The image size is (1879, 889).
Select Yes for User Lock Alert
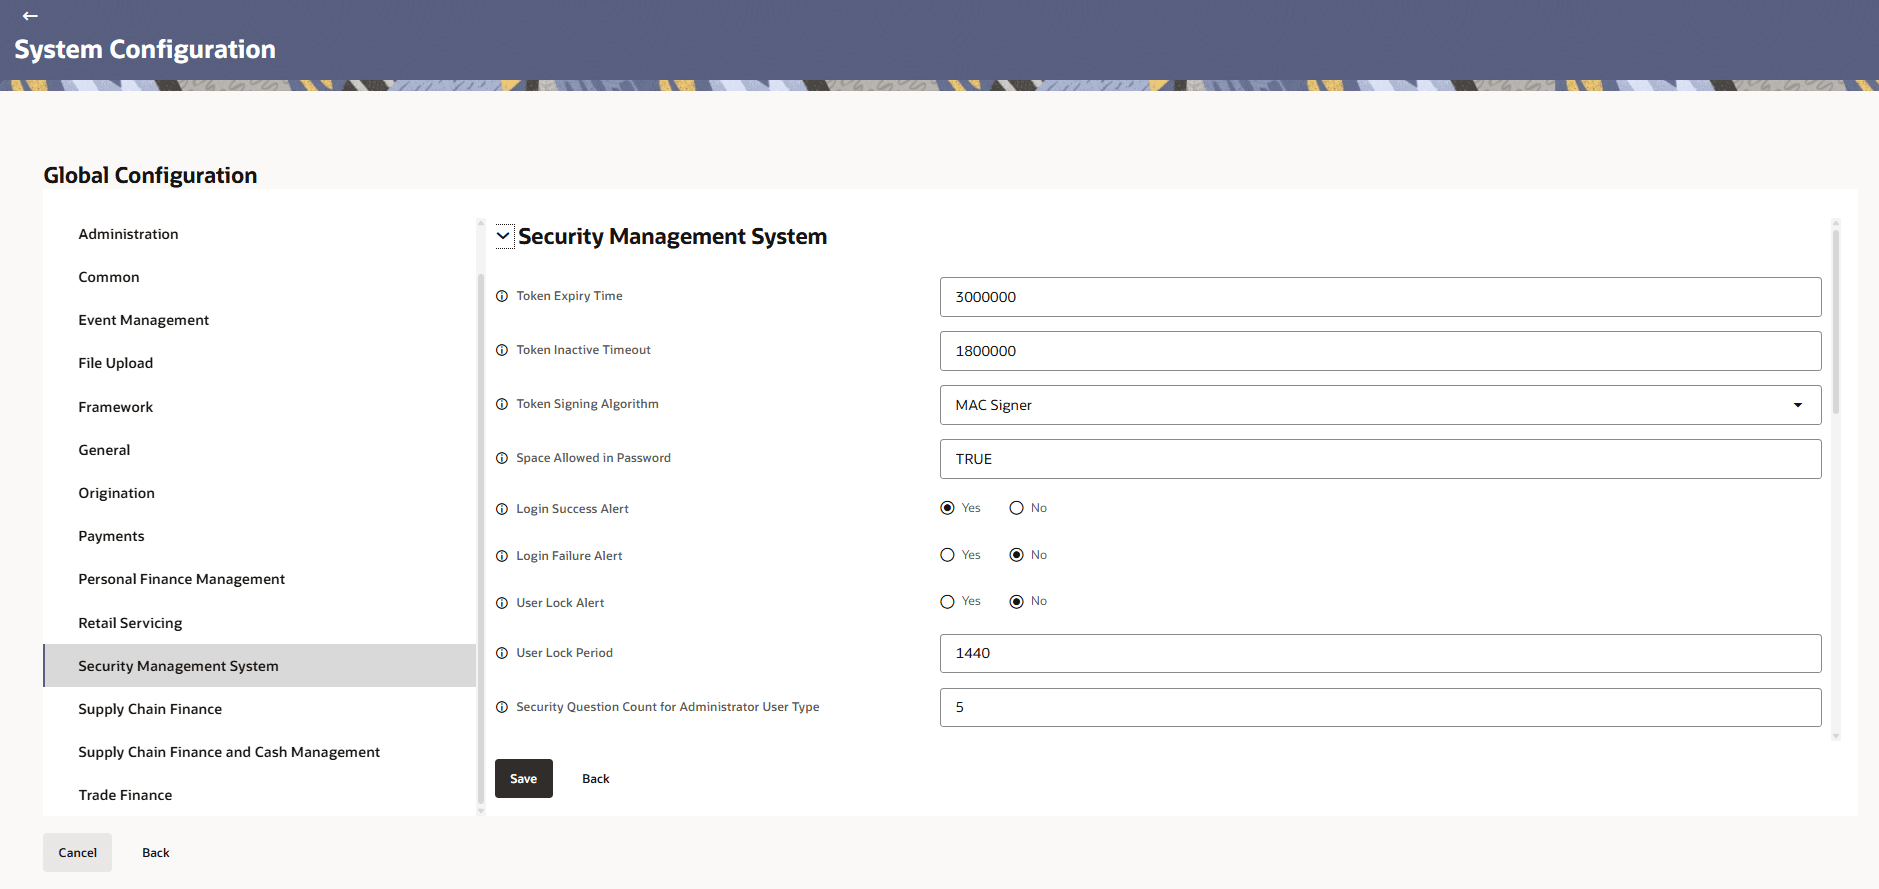947,602
